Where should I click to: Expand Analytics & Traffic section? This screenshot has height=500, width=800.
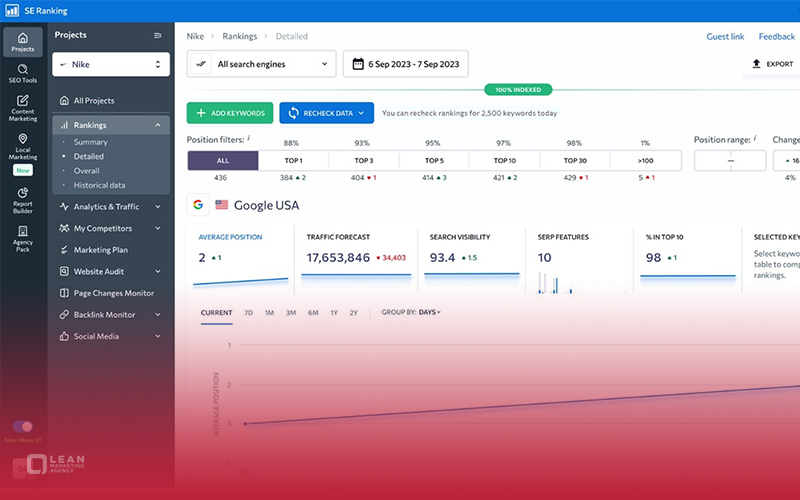tap(158, 207)
